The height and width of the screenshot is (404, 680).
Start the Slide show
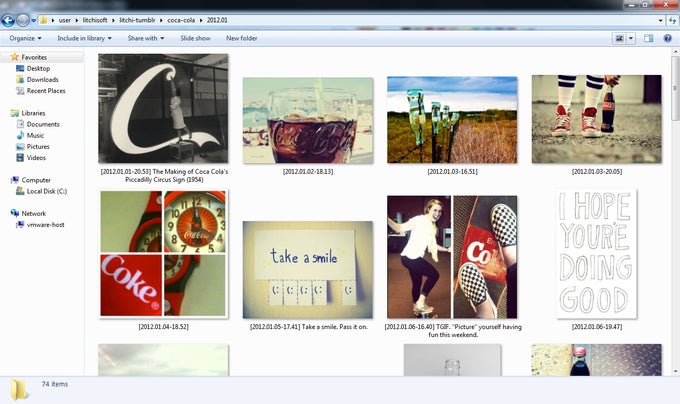click(195, 38)
